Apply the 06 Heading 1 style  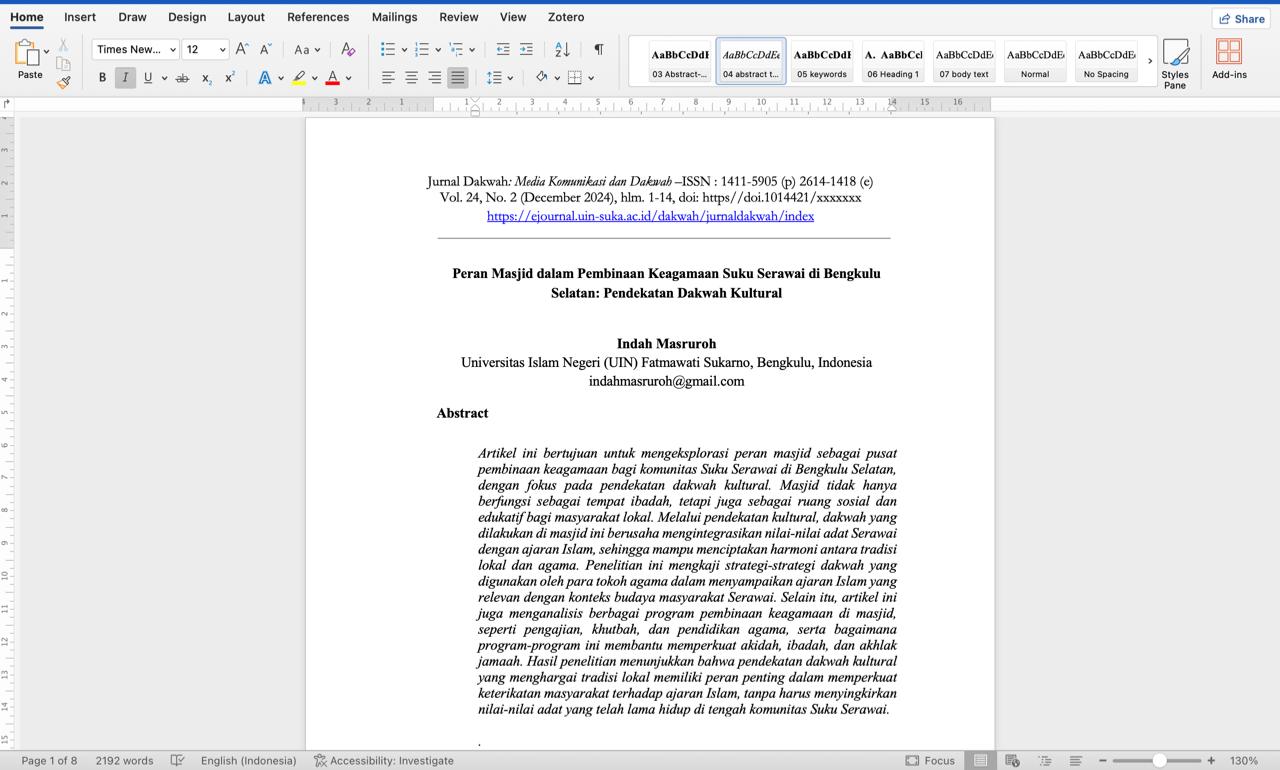893,62
